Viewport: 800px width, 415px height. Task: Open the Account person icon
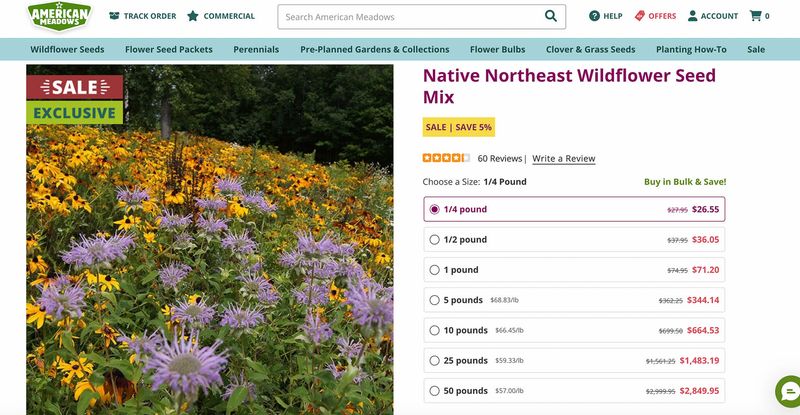click(692, 16)
